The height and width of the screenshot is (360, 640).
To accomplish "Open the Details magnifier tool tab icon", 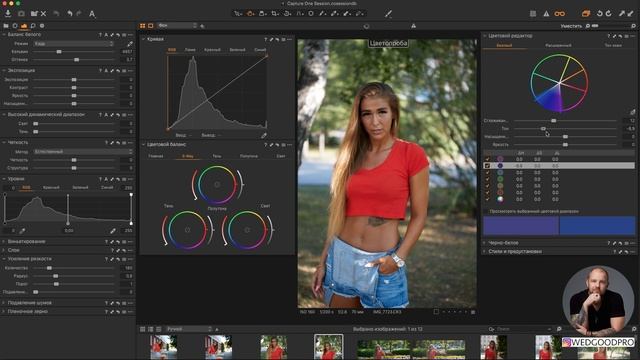I will [x=33, y=26].
